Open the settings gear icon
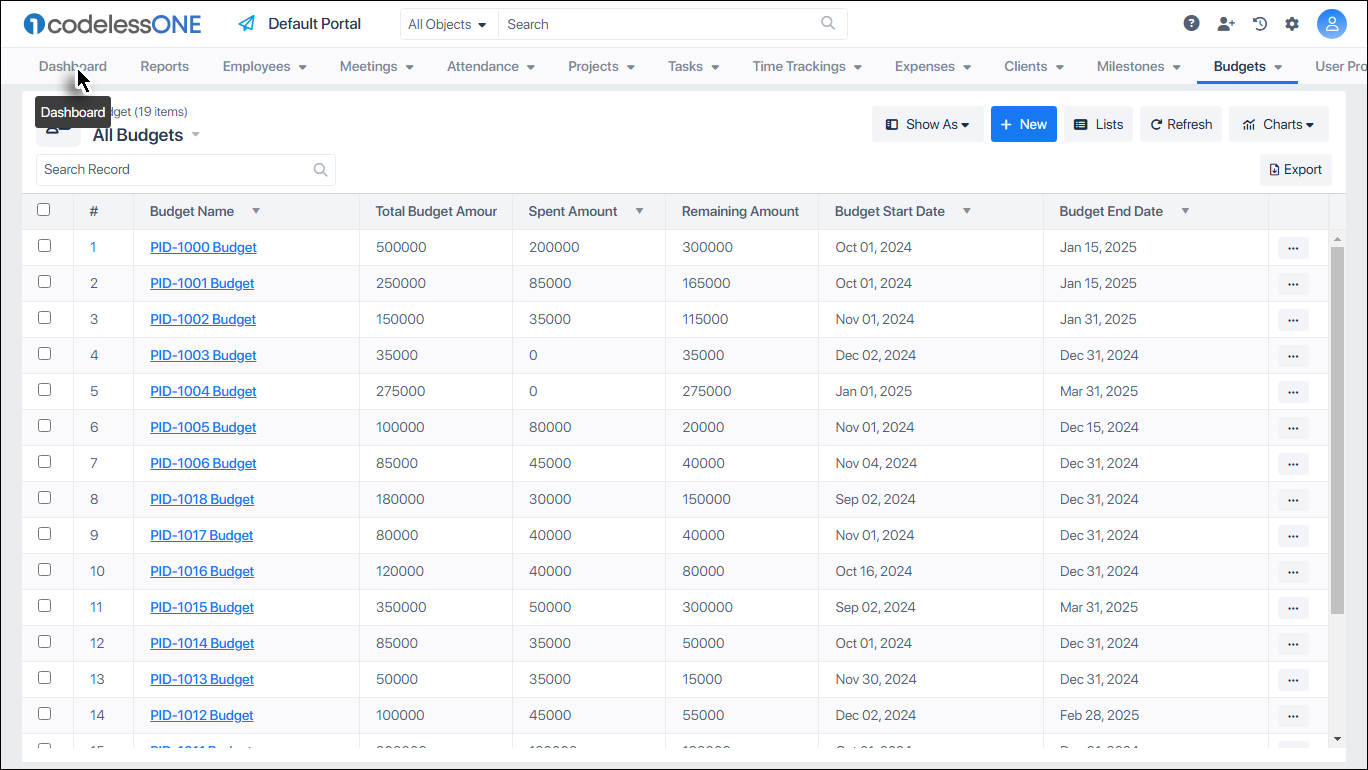Image resolution: width=1368 pixels, height=770 pixels. pyautogui.click(x=1292, y=22)
